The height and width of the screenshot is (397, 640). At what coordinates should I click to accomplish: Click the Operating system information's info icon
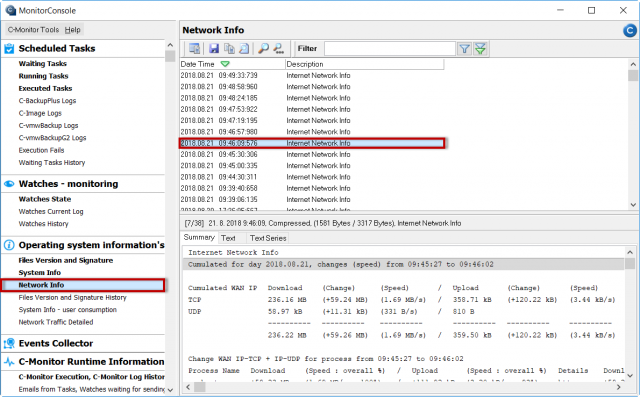(9, 245)
